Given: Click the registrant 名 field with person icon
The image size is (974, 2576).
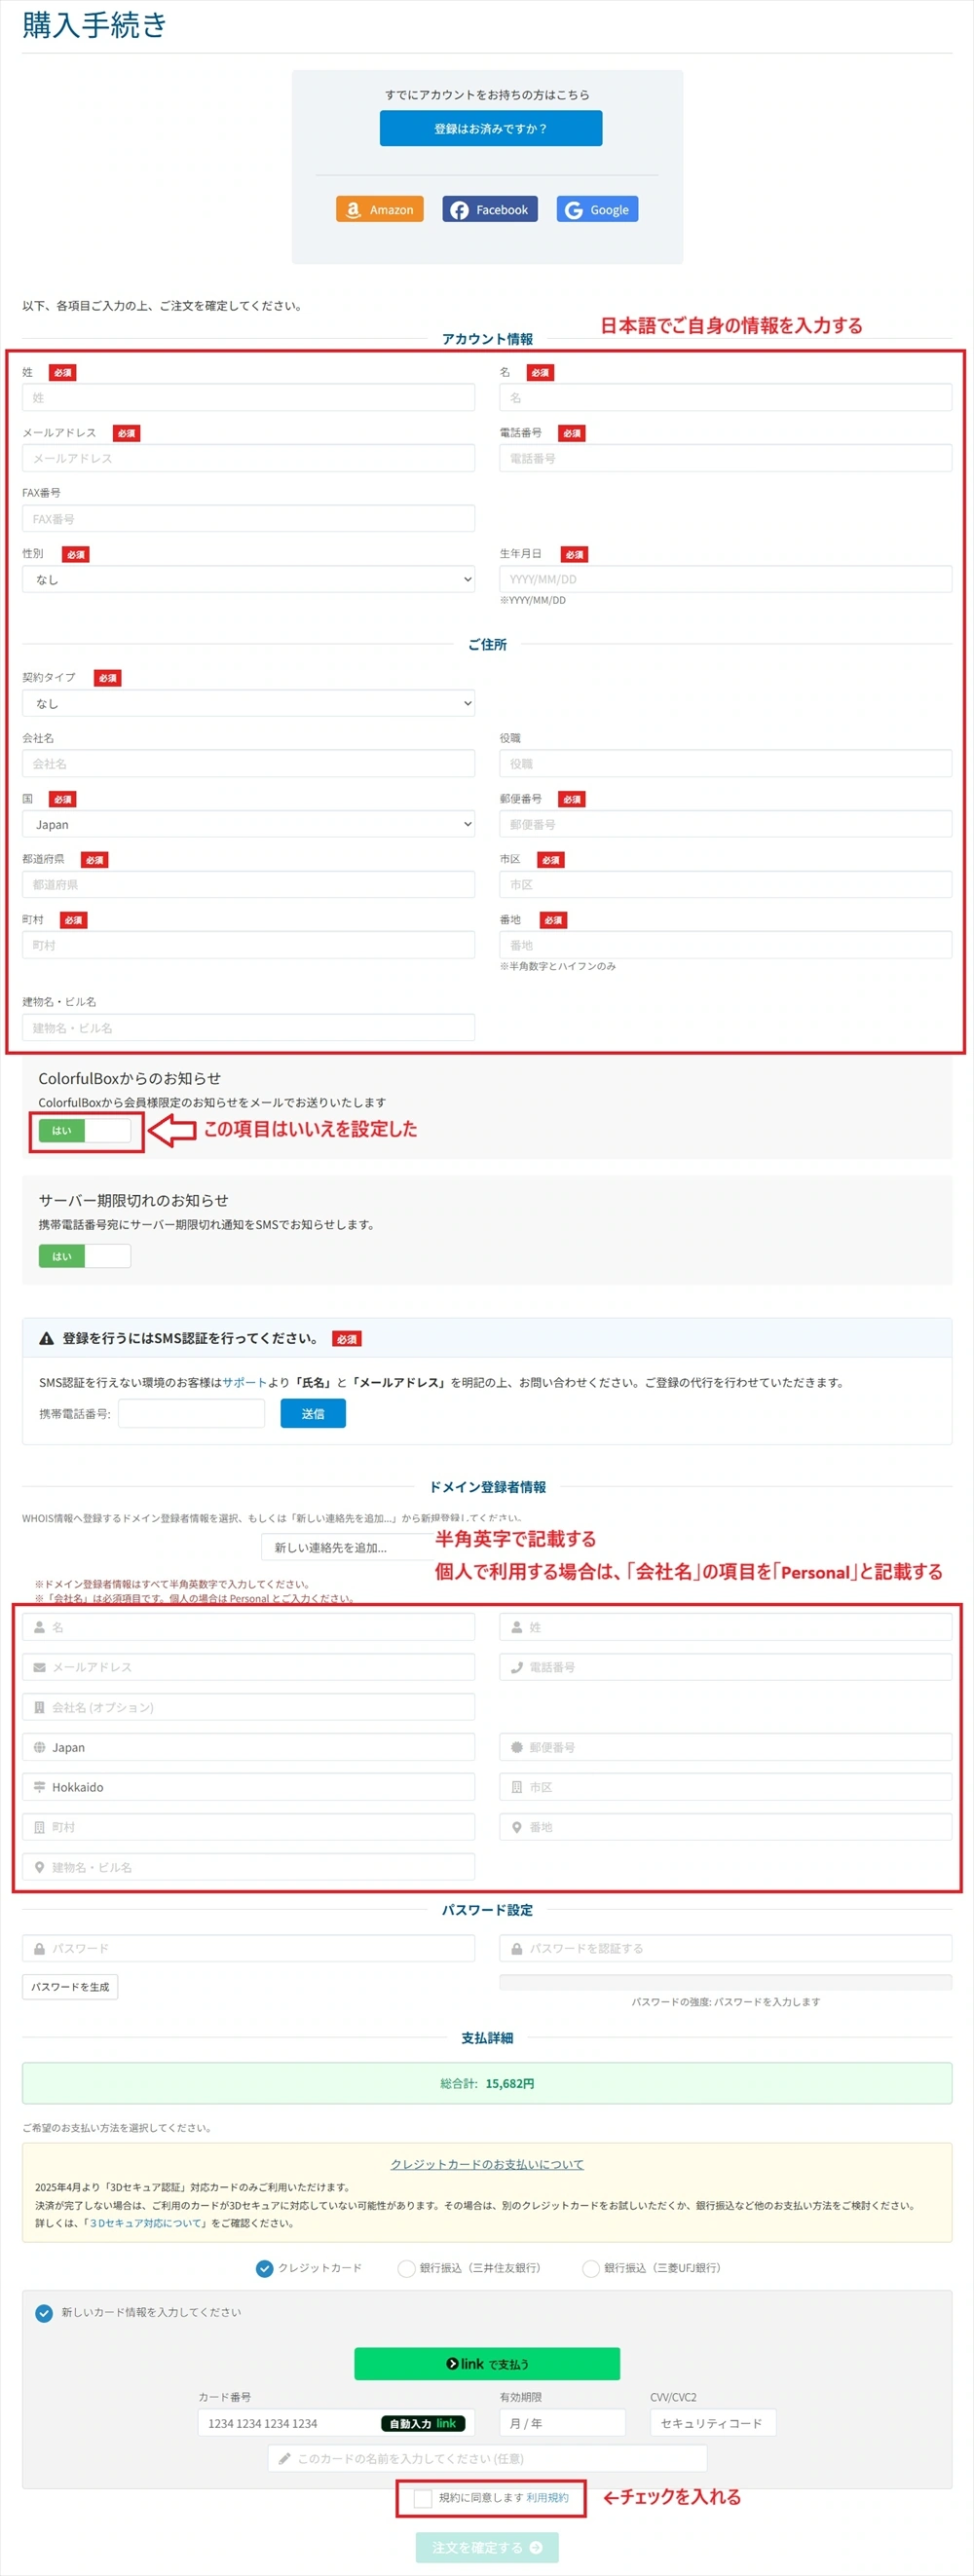Looking at the screenshot, I should click(248, 1627).
